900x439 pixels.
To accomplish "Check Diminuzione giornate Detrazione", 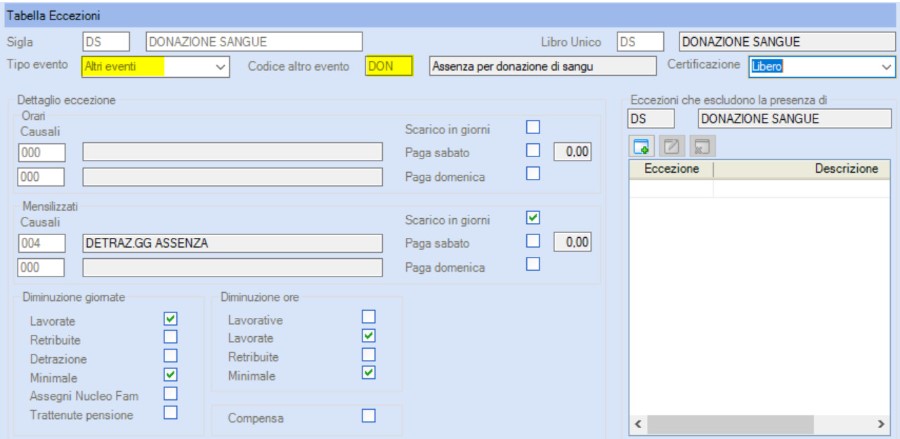I will 170,356.
